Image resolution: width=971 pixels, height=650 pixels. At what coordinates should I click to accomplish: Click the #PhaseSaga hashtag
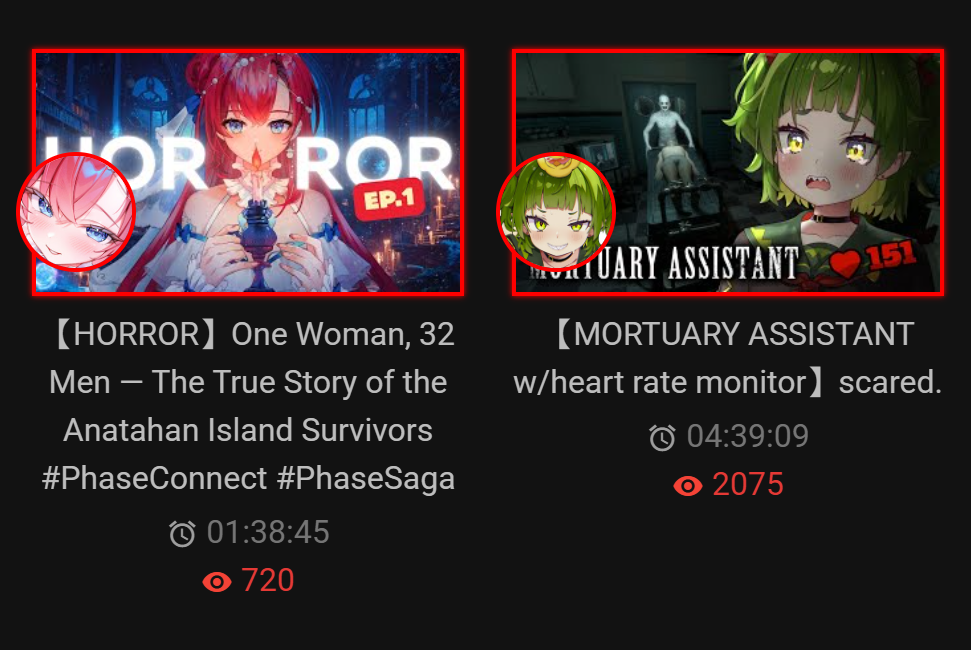366,479
